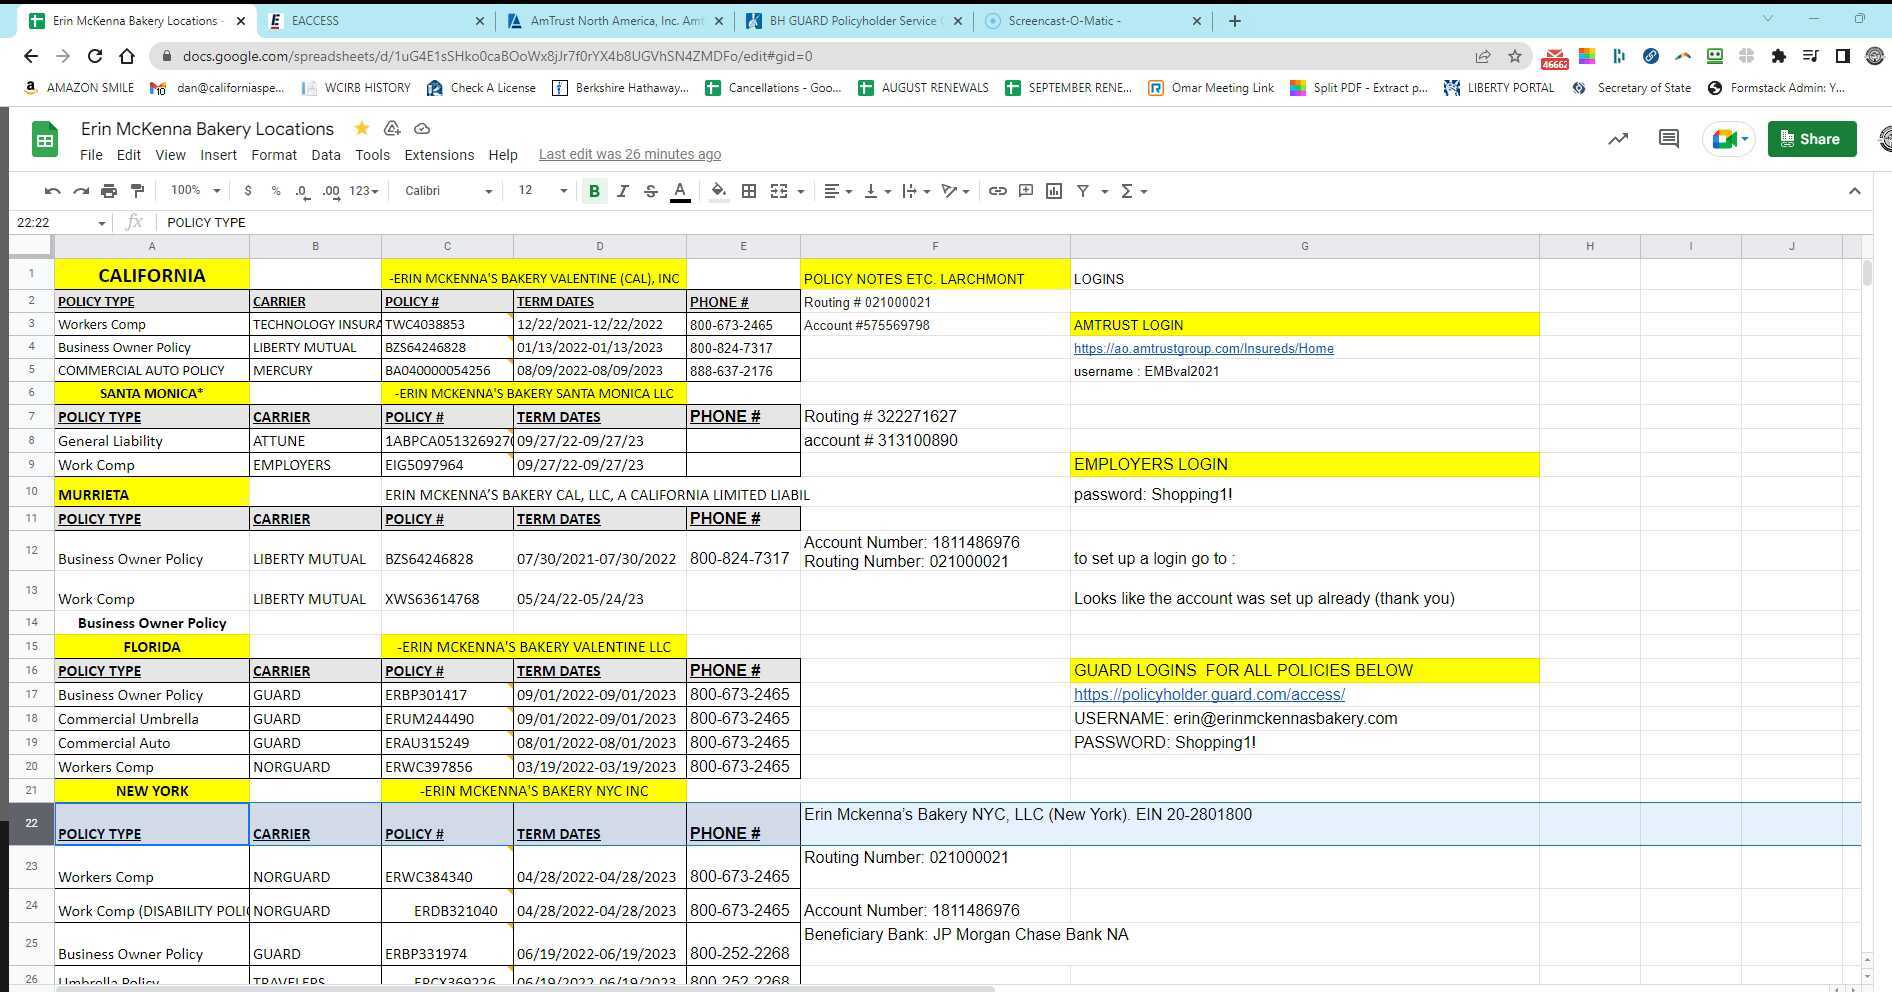Image resolution: width=1892 pixels, height=992 pixels.
Task: Open the Insert menu
Action: tap(218, 155)
